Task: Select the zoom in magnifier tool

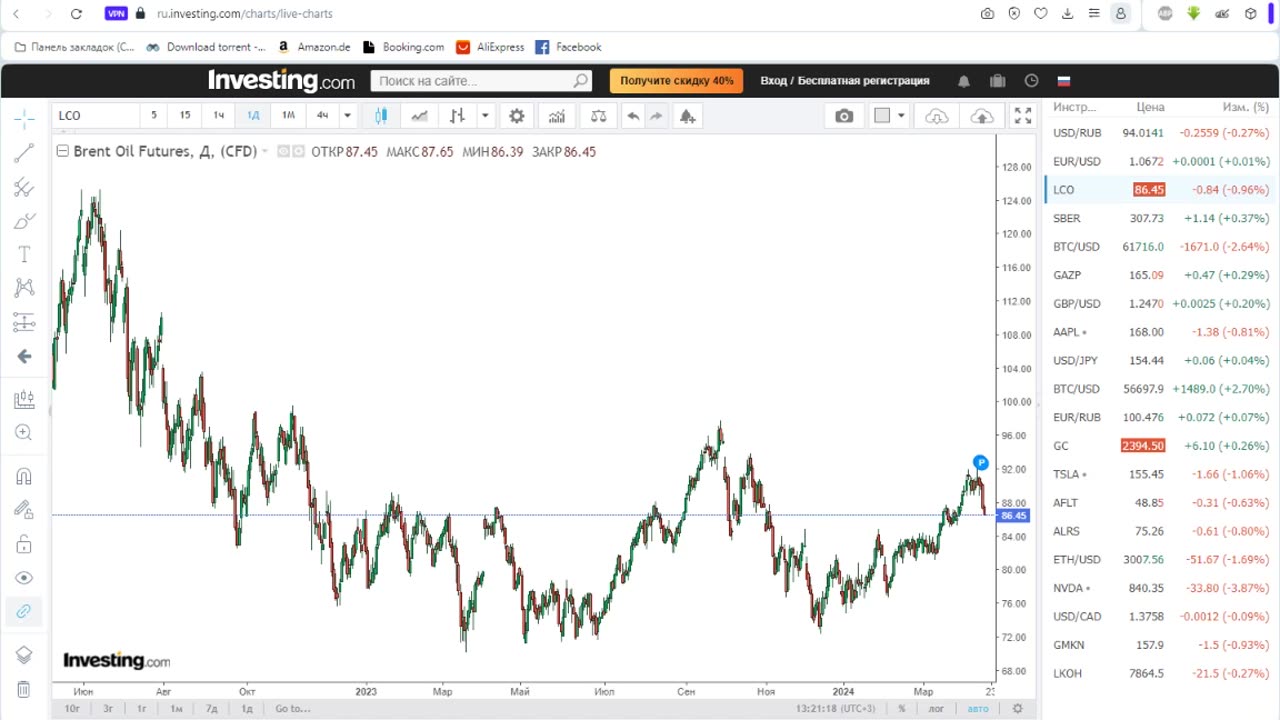Action: [x=24, y=433]
